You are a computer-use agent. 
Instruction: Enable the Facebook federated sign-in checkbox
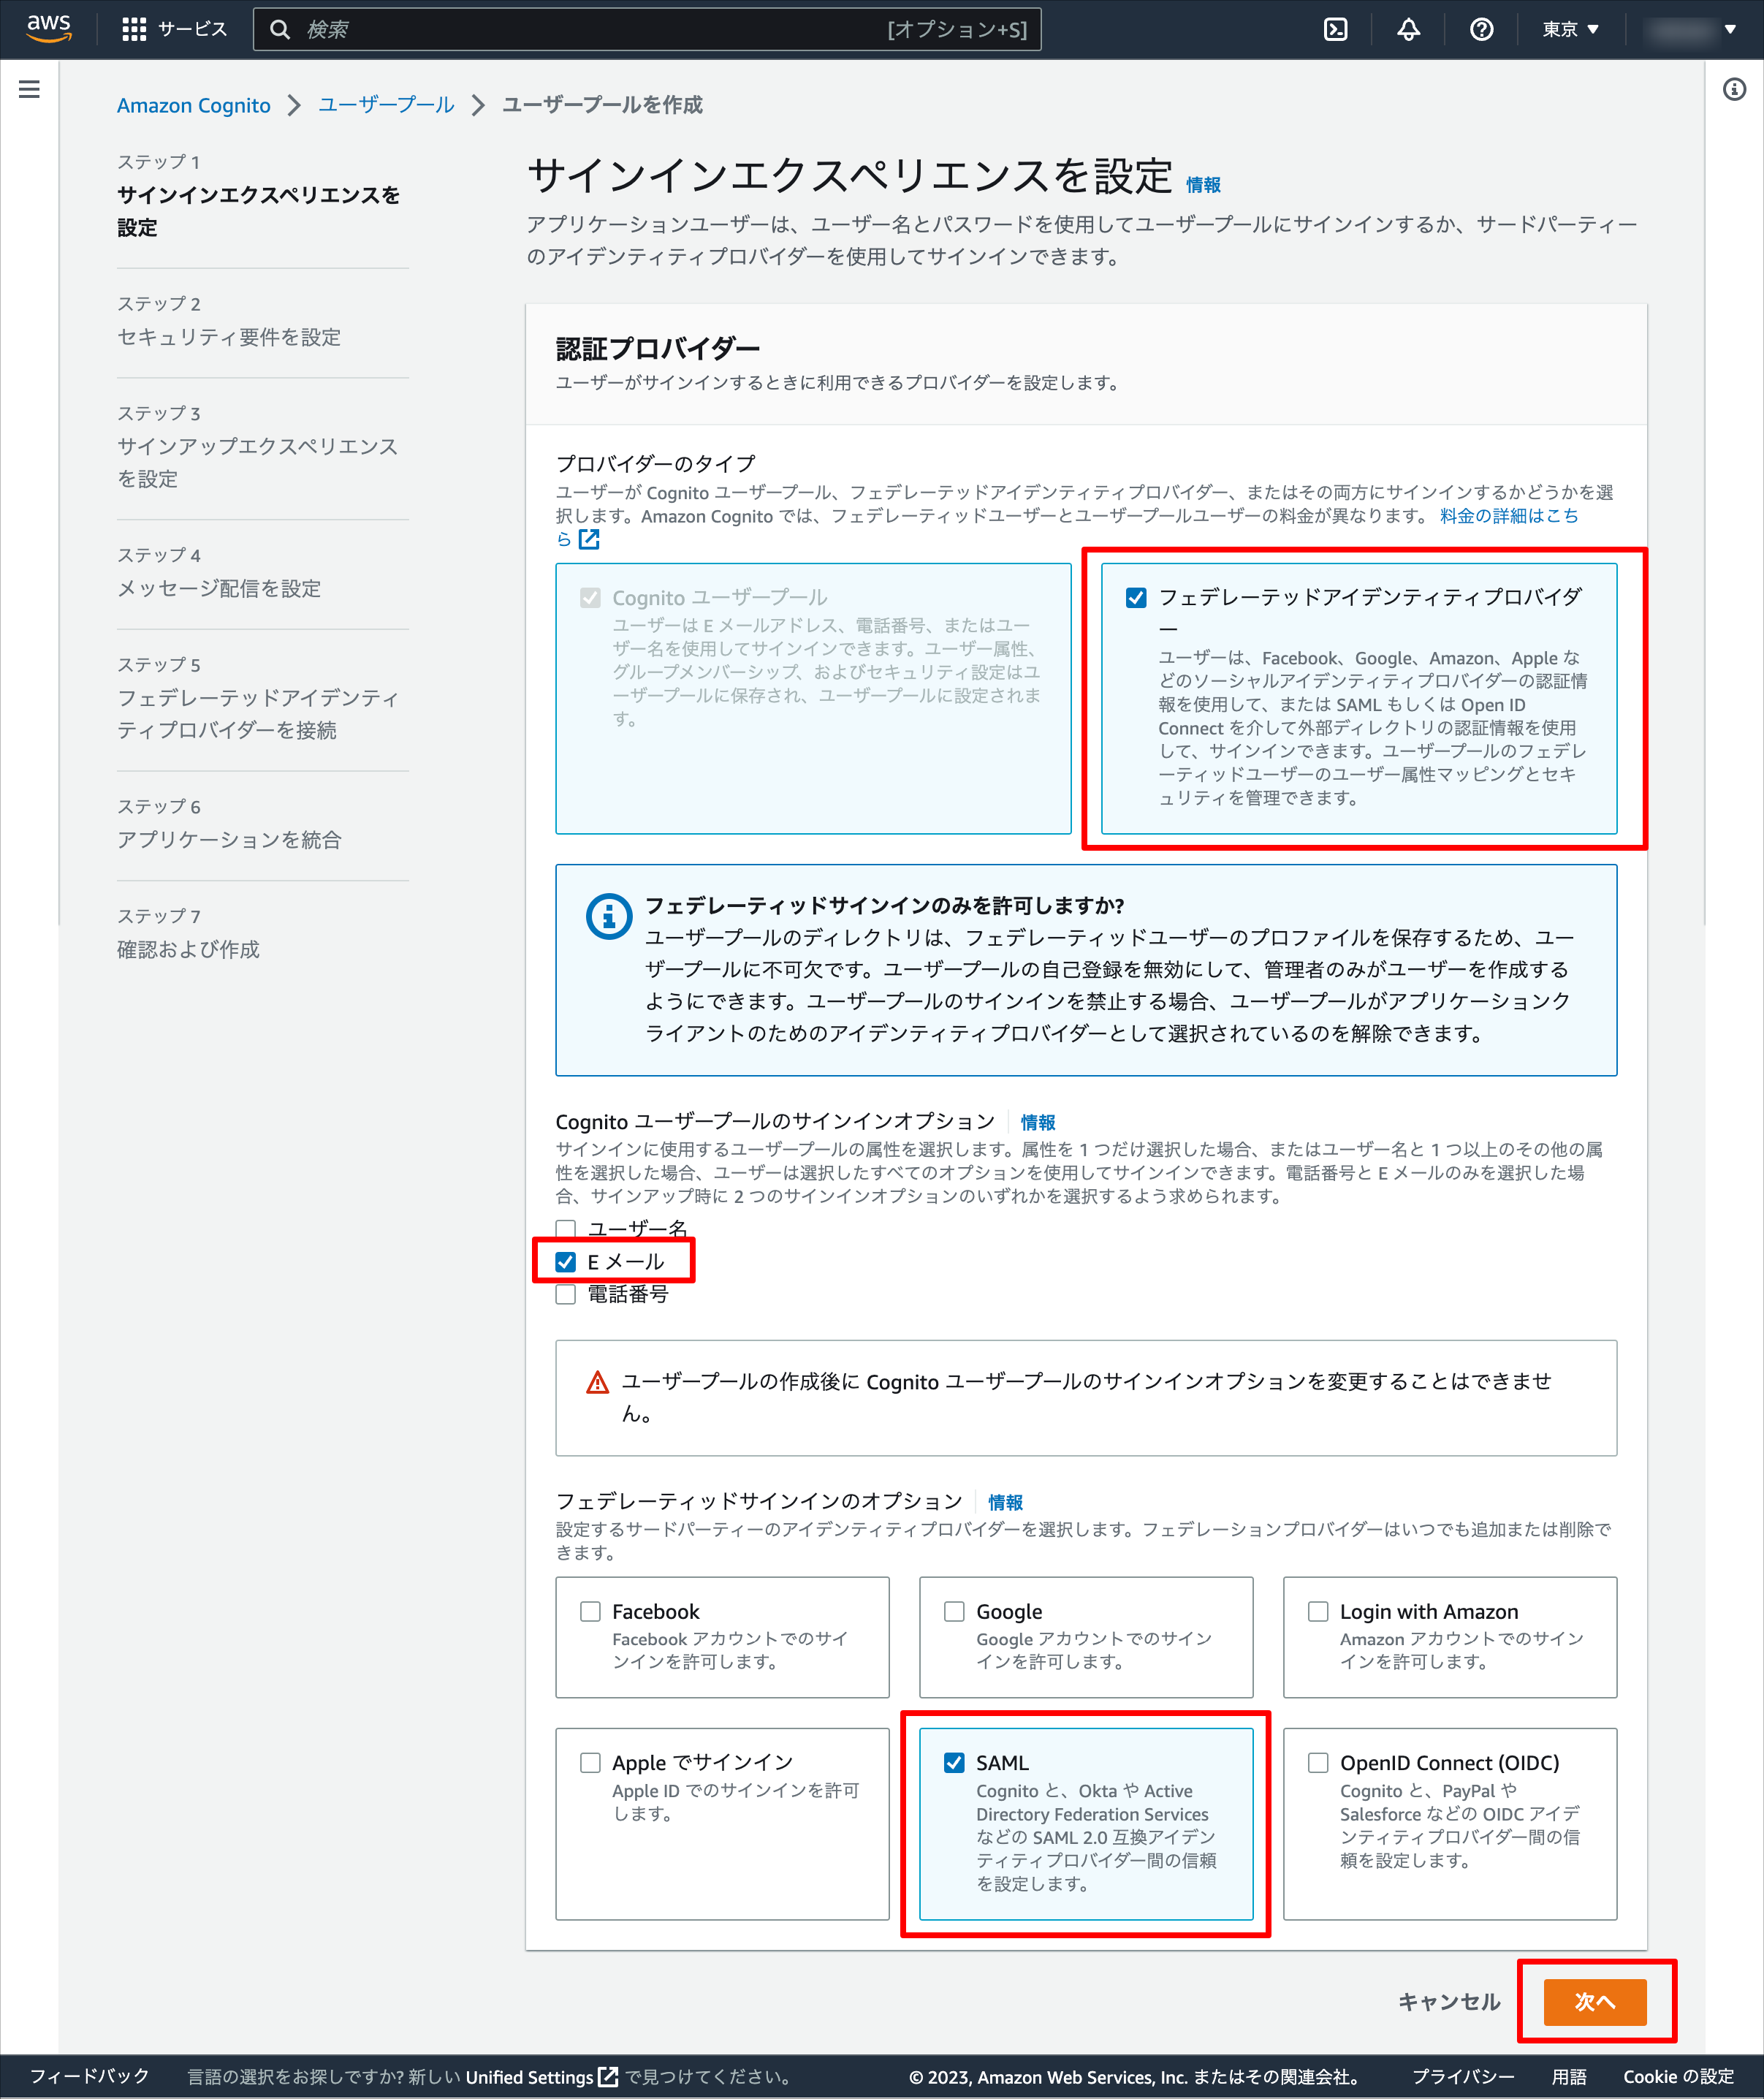coord(590,1611)
